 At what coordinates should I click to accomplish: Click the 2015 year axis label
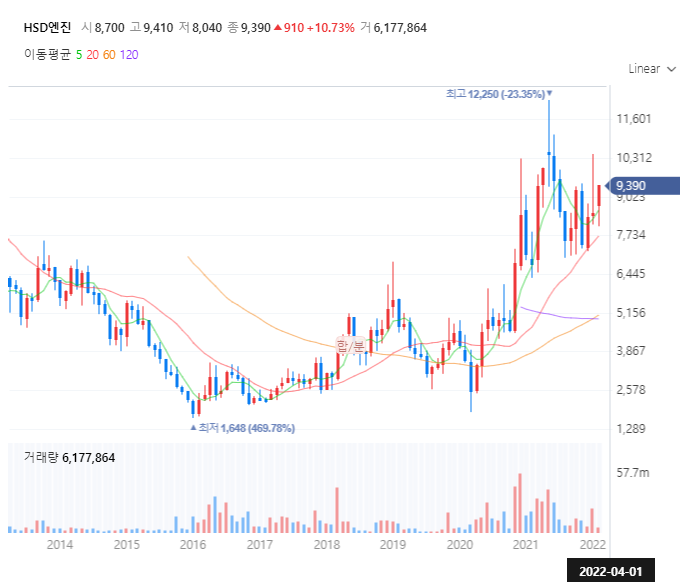(127, 545)
